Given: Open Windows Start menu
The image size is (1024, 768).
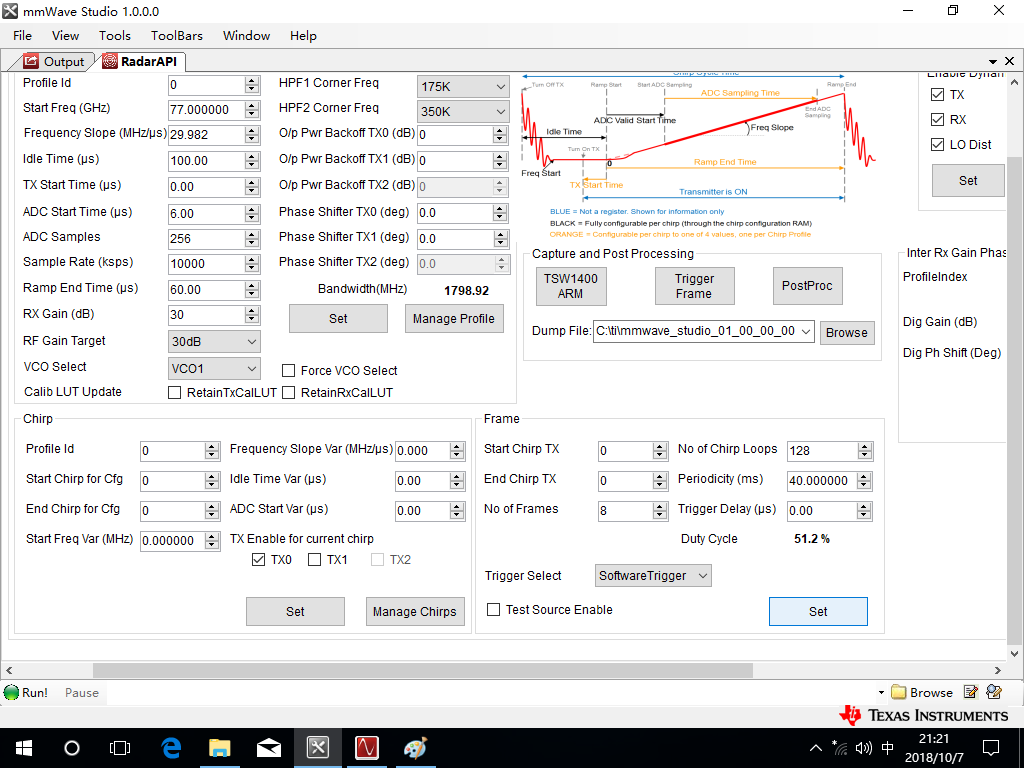Looking at the screenshot, I should click(x=24, y=748).
